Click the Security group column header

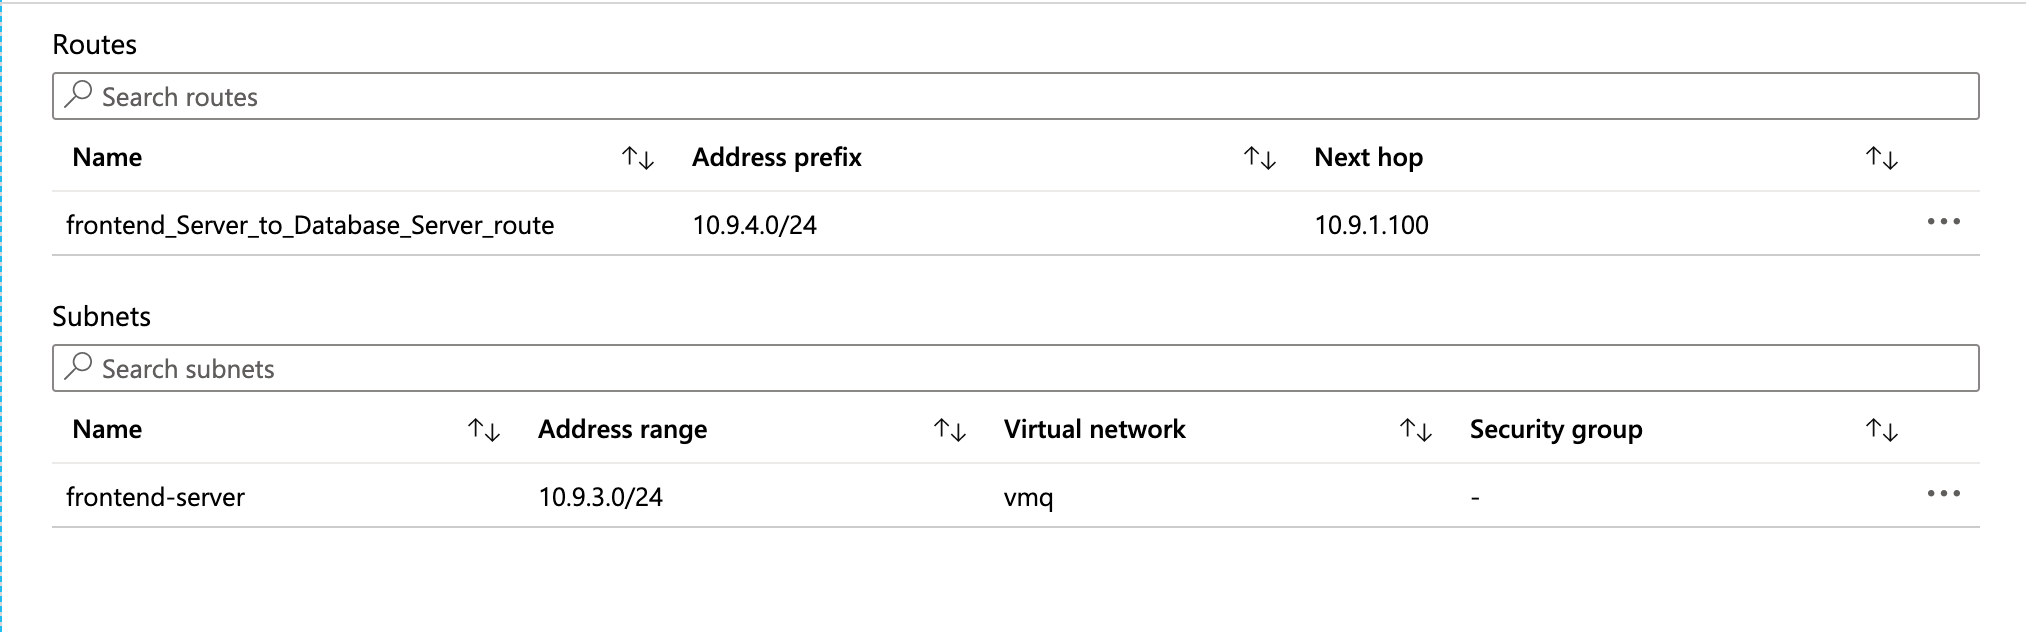(x=1555, y=430)
